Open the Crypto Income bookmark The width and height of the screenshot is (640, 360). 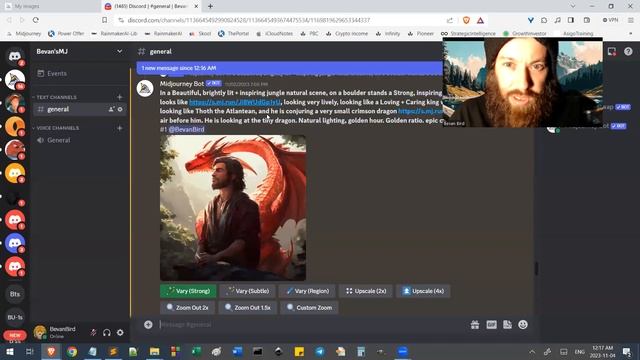(x=347, y=33)
